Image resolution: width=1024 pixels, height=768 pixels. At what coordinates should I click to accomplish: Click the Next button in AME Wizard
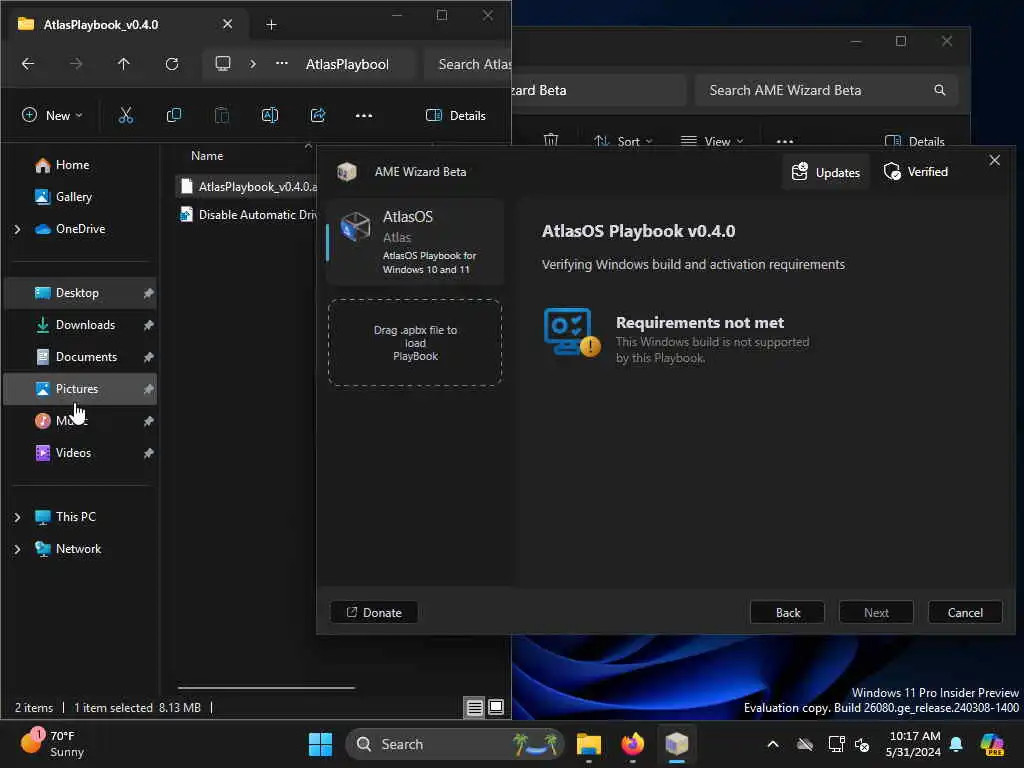click(x=876, y=613)
